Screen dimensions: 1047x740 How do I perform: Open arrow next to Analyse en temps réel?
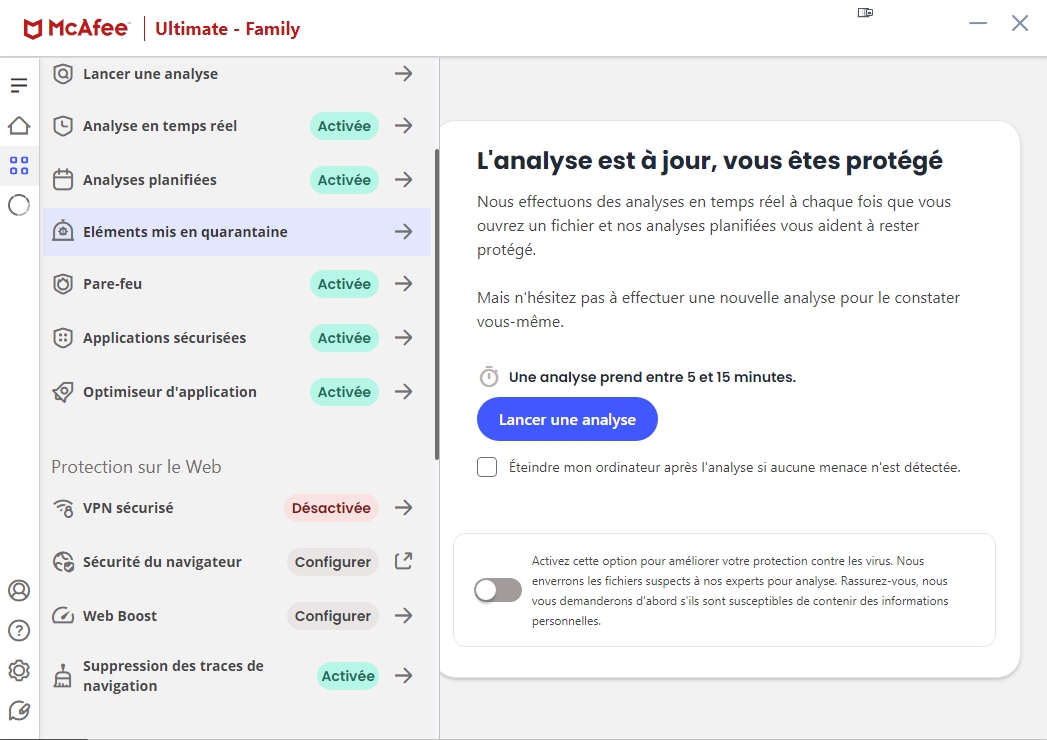click(x=403, y=126)
